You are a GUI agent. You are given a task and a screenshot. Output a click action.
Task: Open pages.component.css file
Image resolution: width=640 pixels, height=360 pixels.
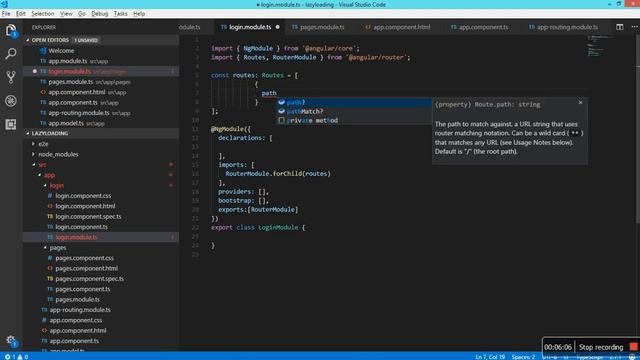click(84, 258)
